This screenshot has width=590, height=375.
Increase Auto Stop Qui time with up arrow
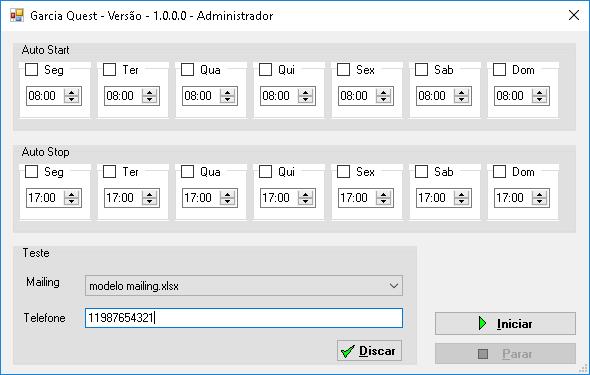point(306,194)
